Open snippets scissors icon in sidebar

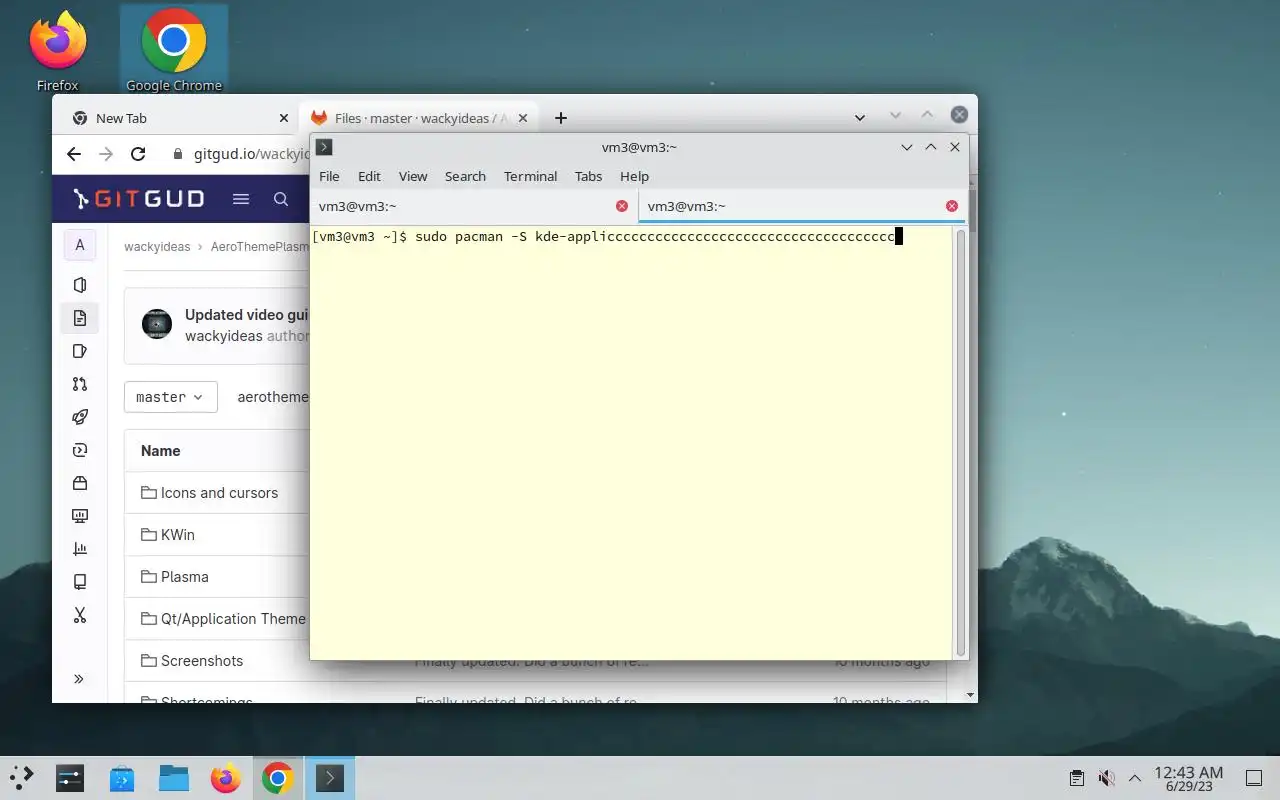pyautogui.click(x=80, y=615)
